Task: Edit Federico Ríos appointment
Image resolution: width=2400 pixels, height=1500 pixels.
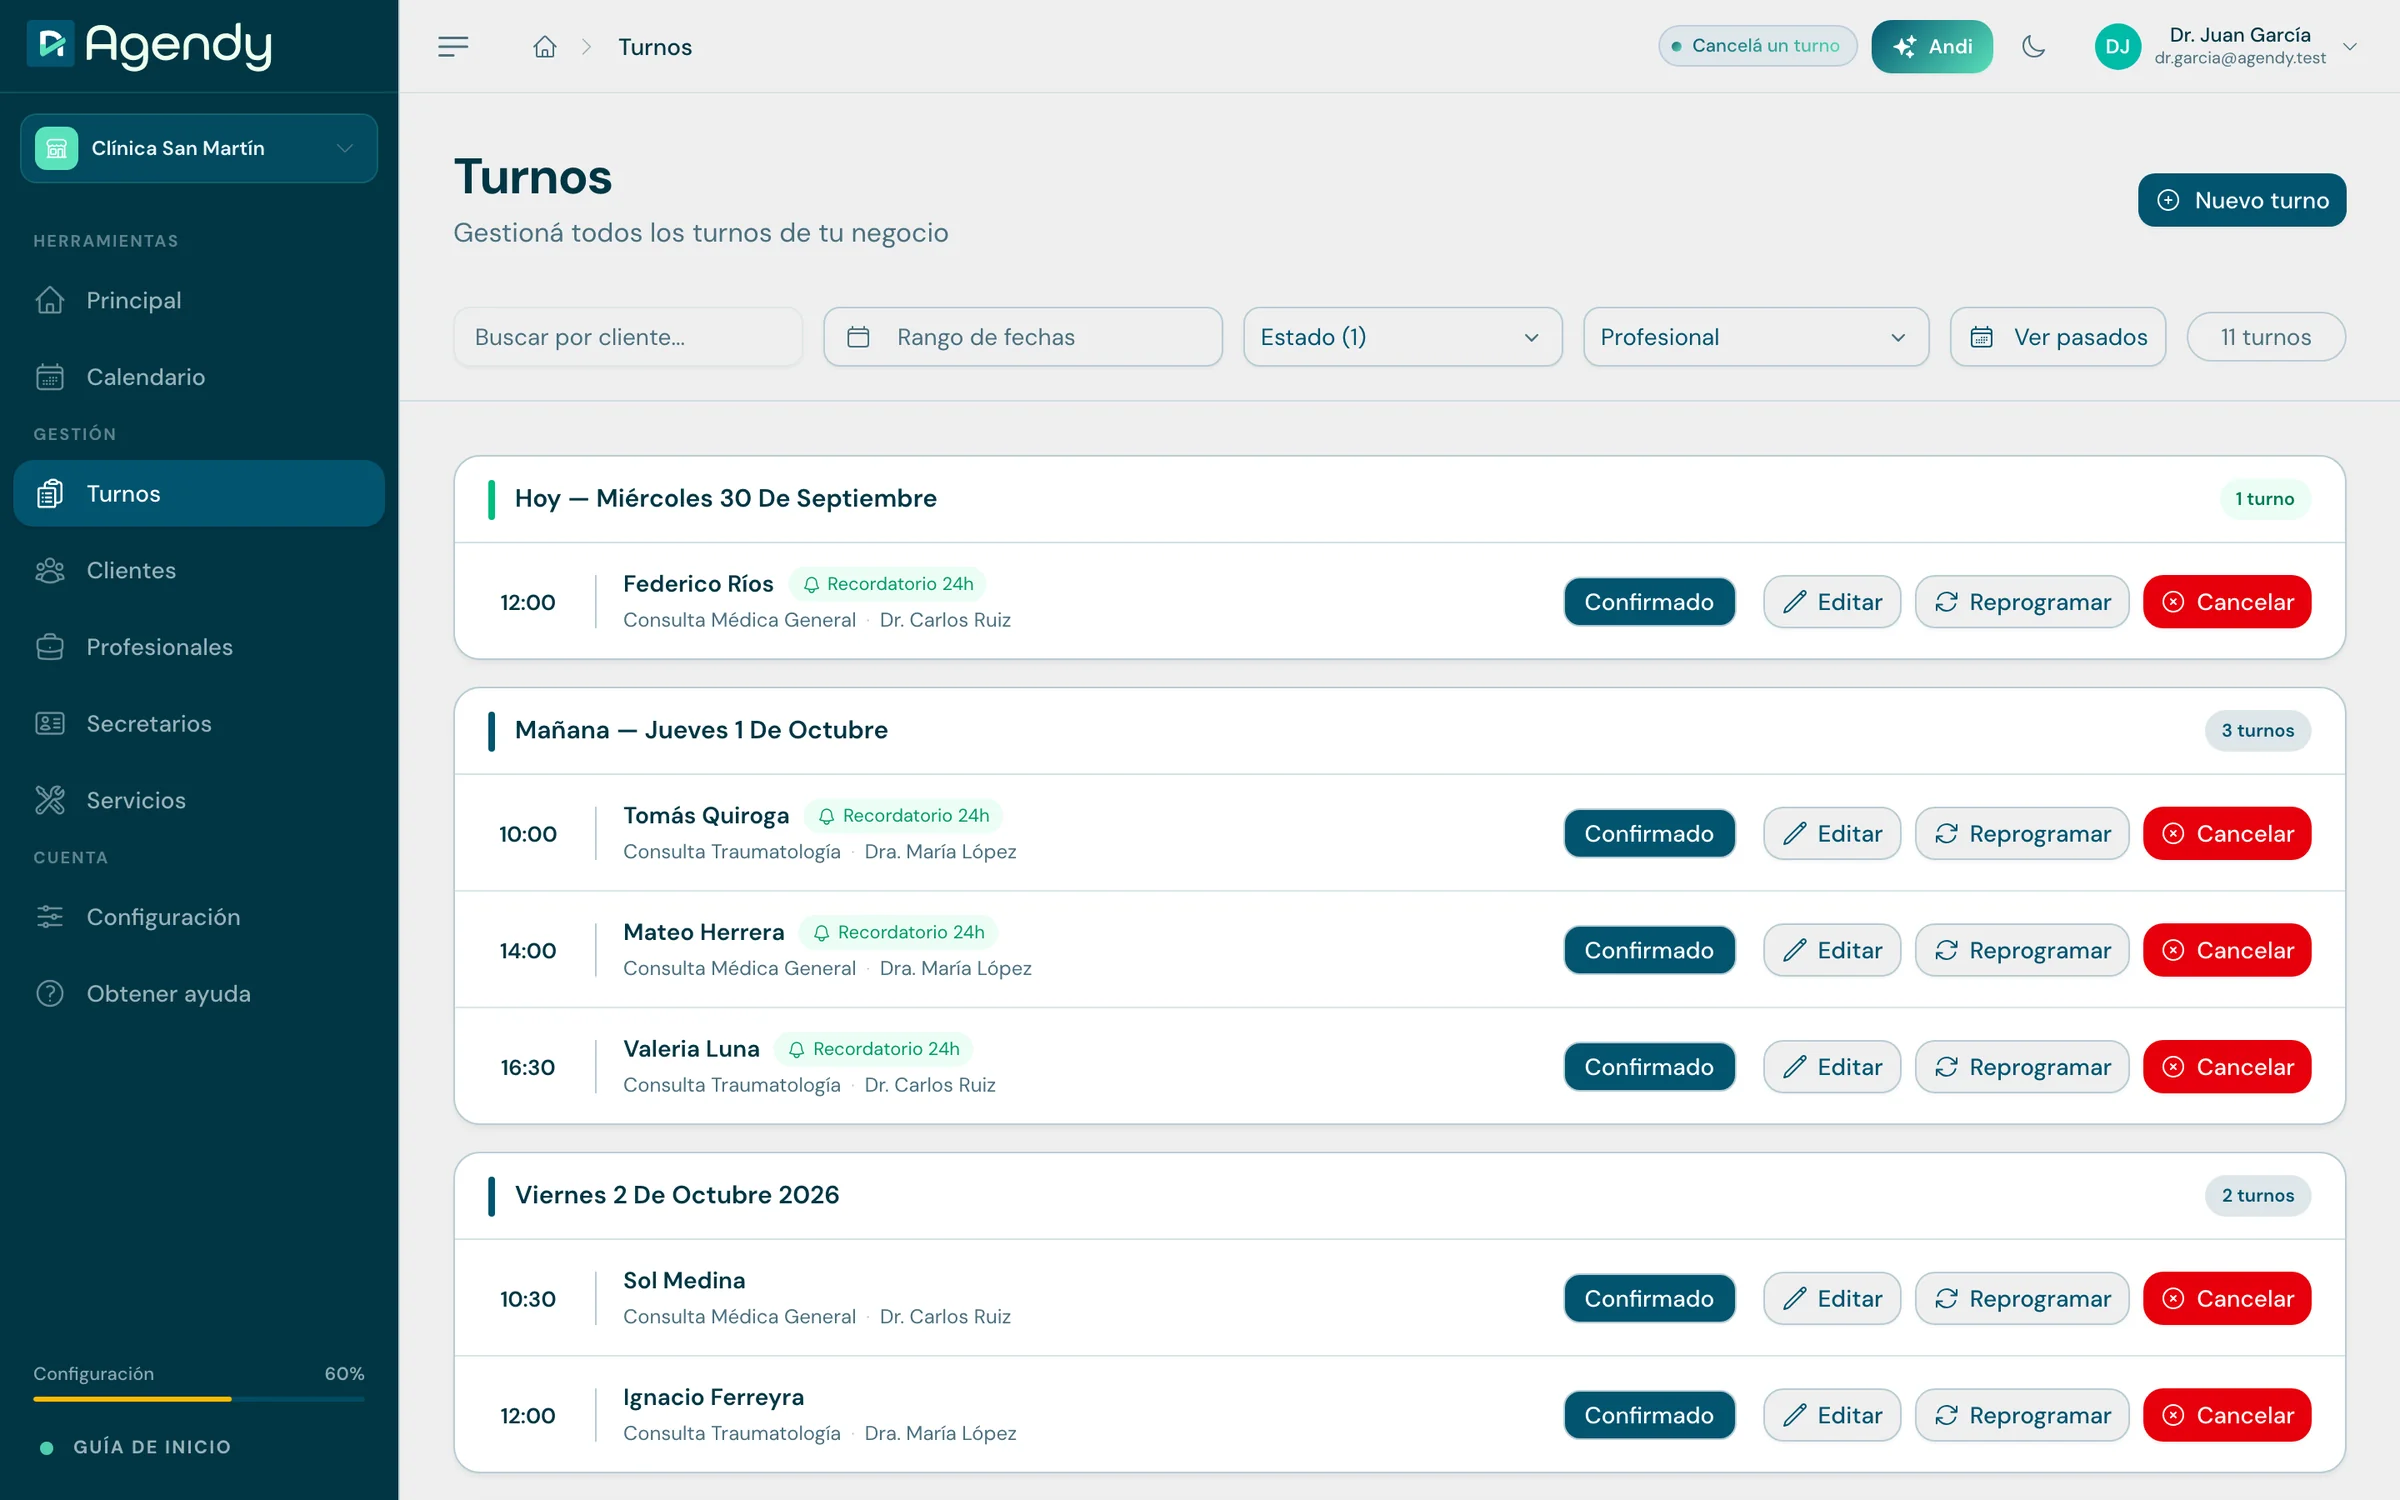Action: 1831,602
